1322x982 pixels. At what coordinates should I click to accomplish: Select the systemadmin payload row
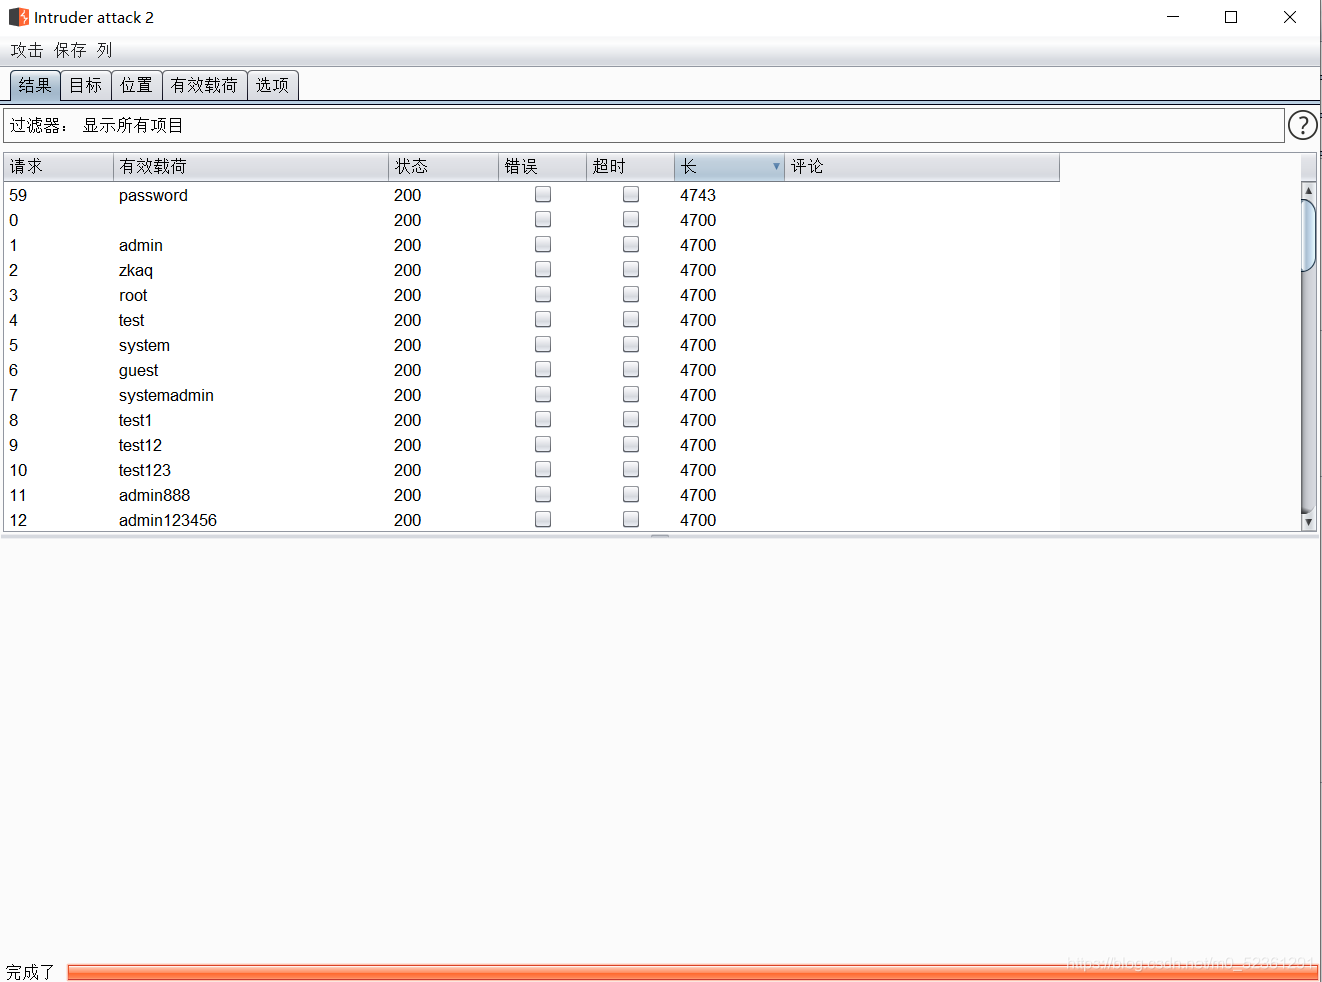(x=531, y=395)
